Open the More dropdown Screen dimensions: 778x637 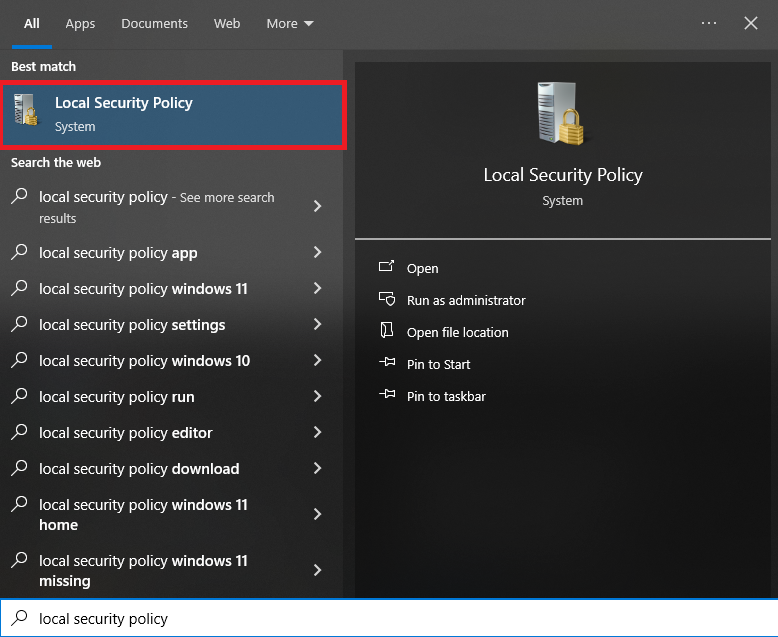(290, 23)
